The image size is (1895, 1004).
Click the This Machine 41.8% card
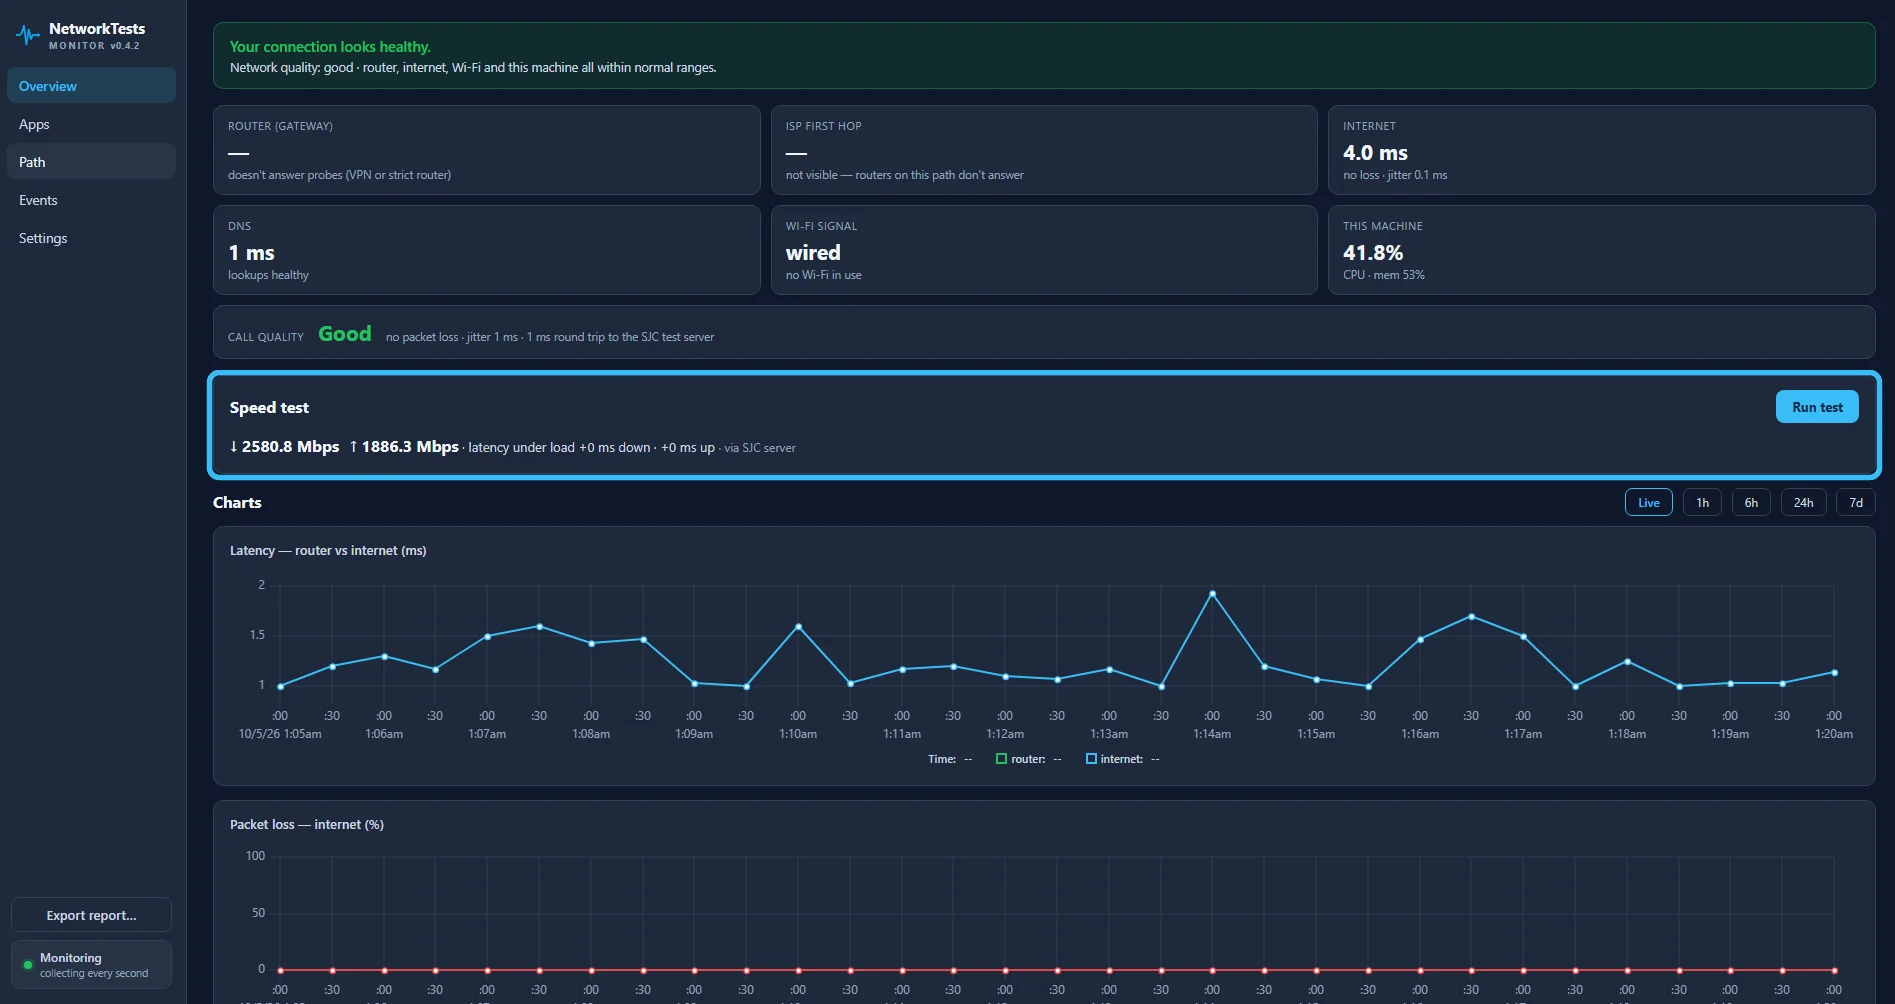(1601, 250)
